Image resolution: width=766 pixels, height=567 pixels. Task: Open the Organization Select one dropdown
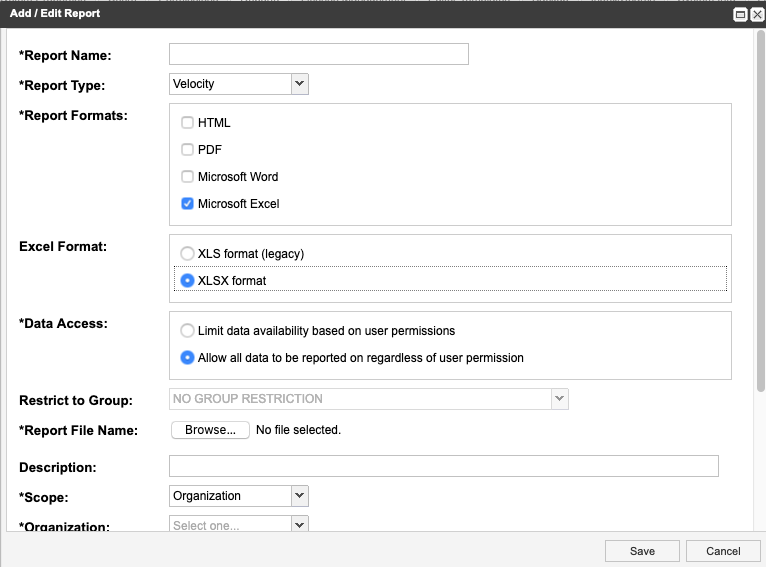pos(239,525)
